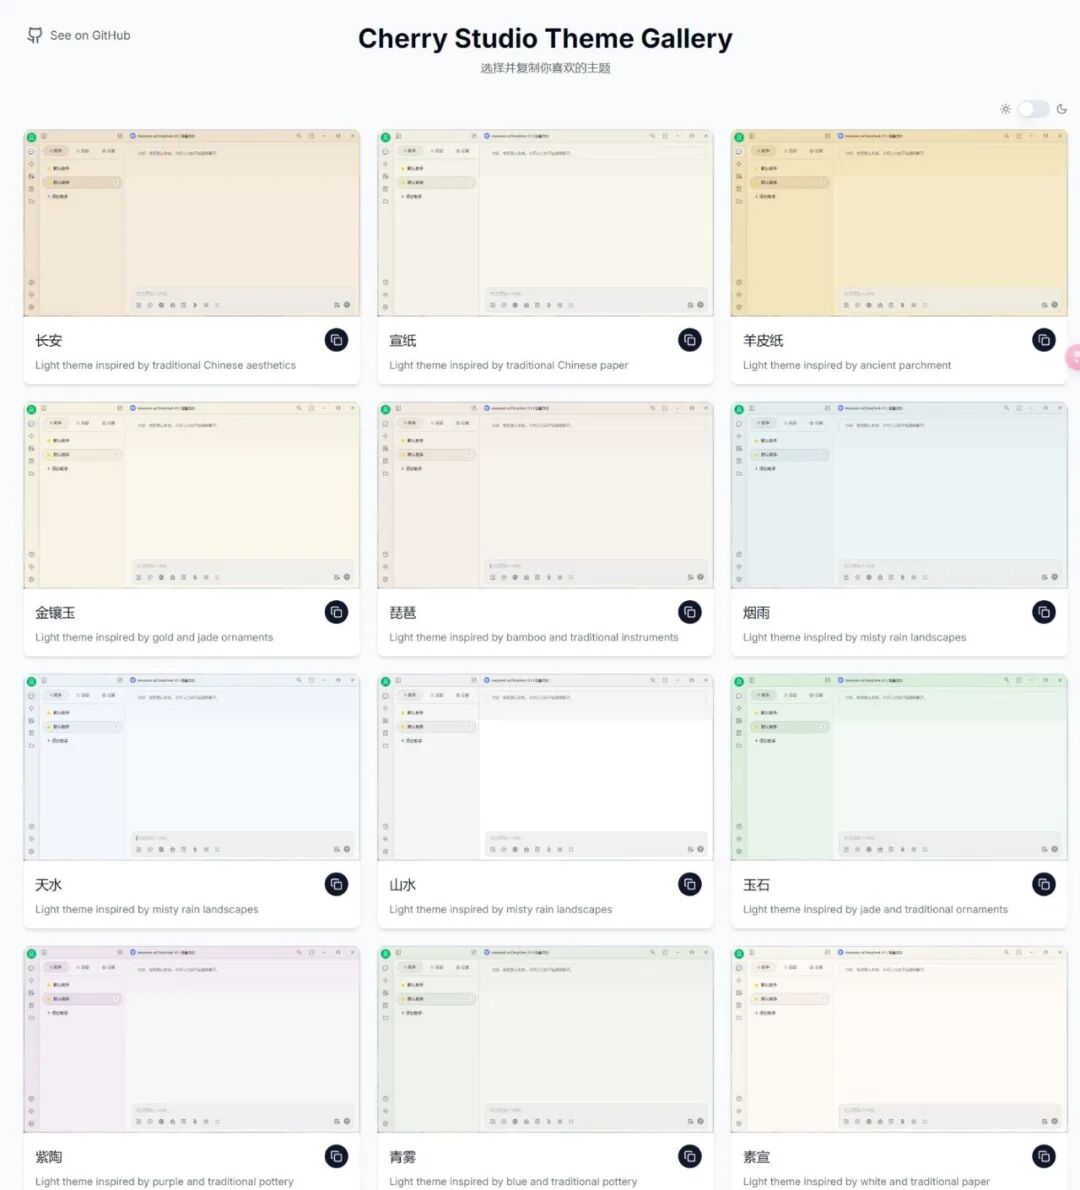
Task: Click the 天水 theme title
Action: [x=49, y=885]
